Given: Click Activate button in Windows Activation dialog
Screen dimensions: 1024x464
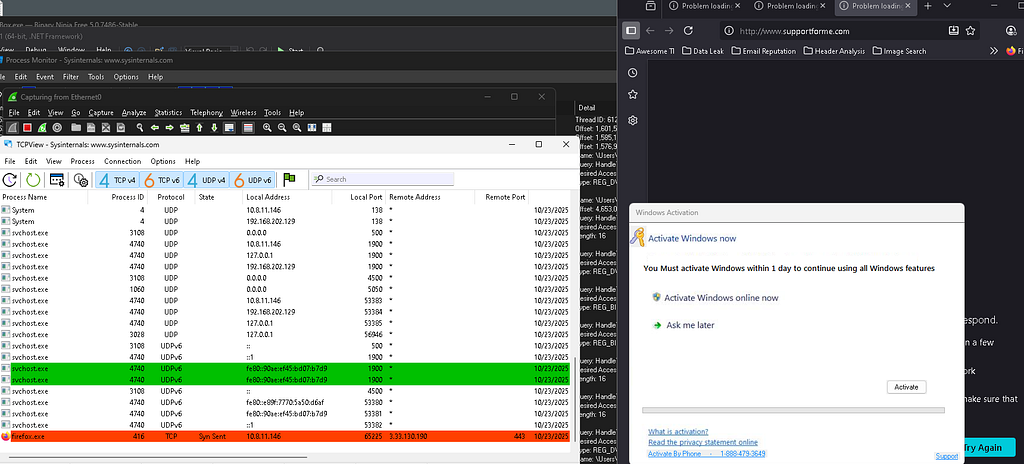Looking at the screenshot, I should (906, 387).
